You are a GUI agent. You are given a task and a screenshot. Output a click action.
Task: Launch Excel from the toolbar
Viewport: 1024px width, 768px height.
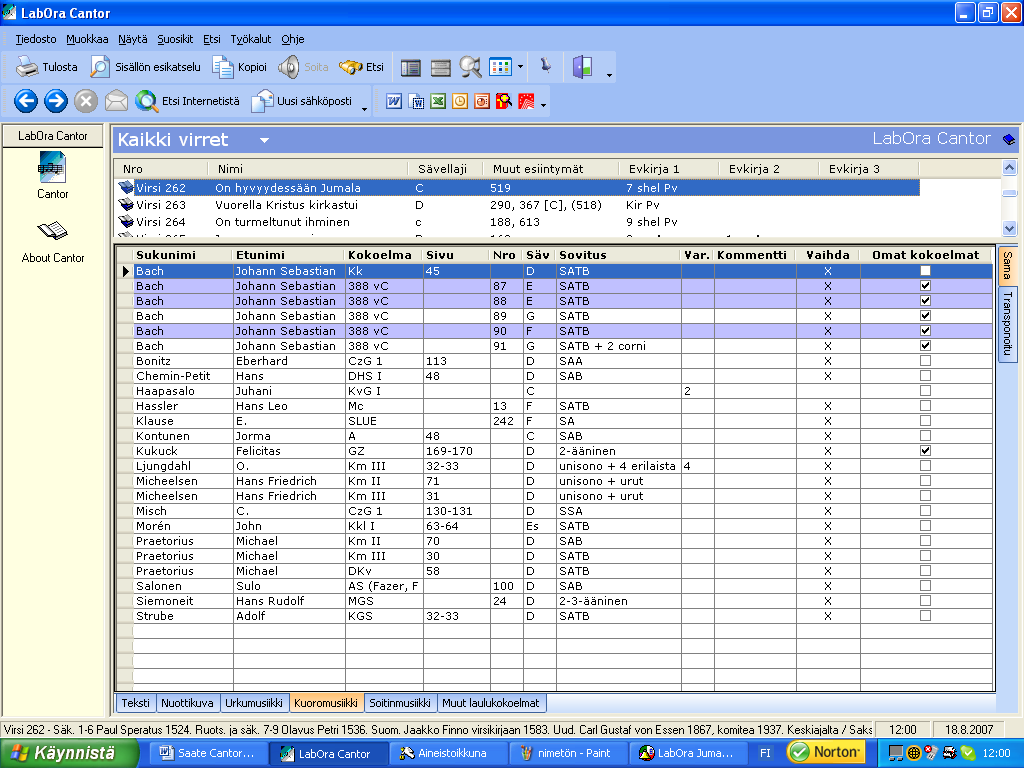point(438,101)
